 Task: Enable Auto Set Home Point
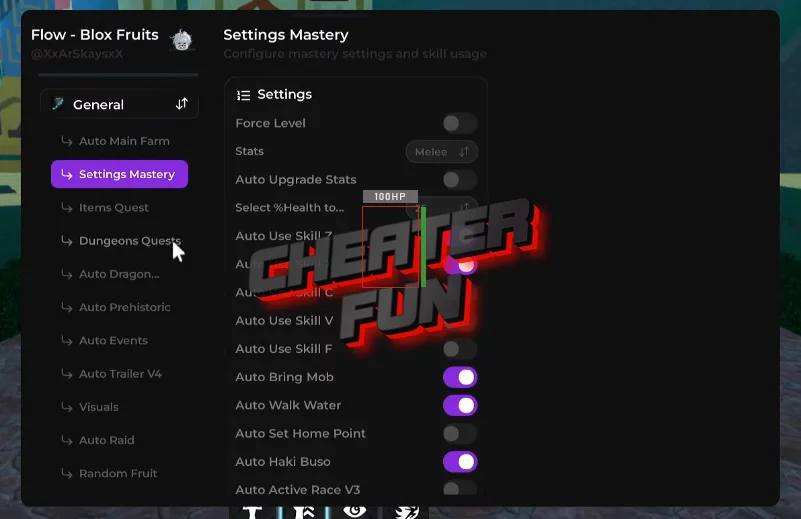(460, 434)
